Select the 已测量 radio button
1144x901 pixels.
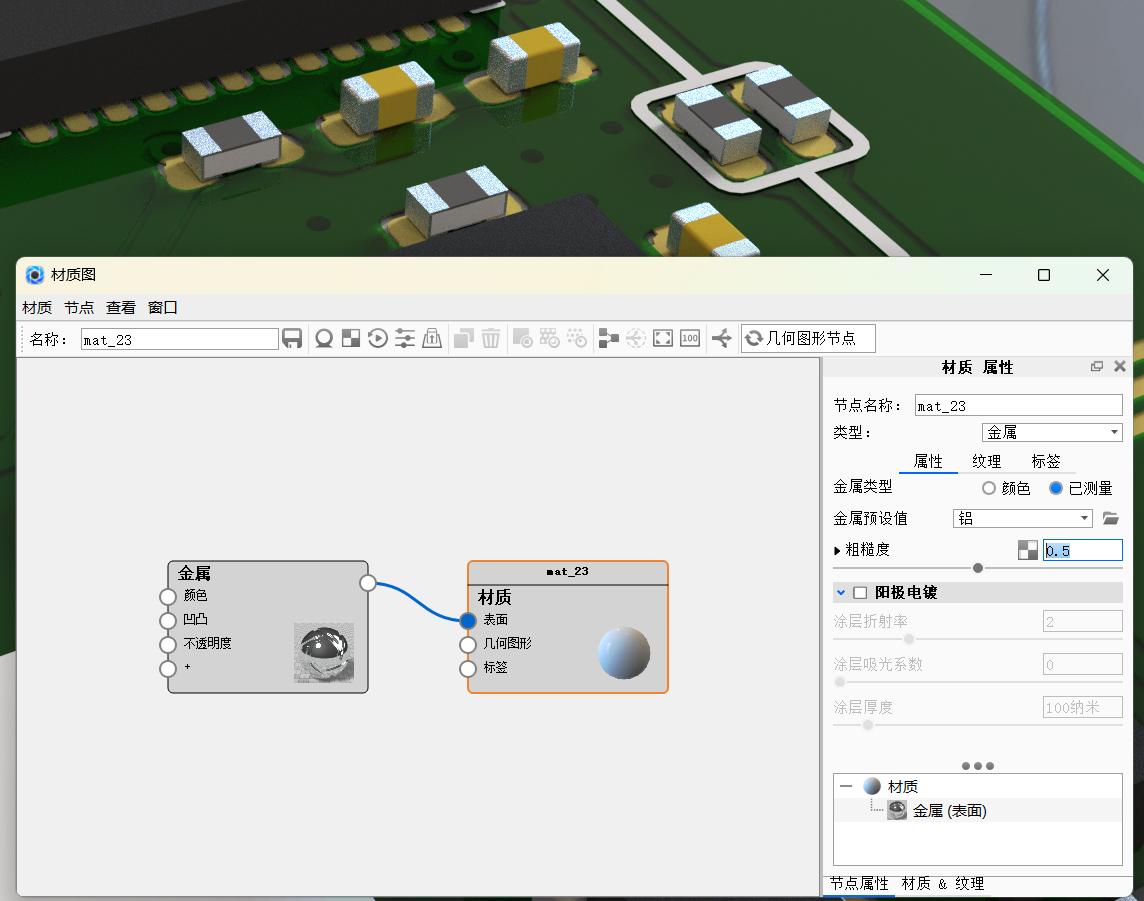[1057, 488]
